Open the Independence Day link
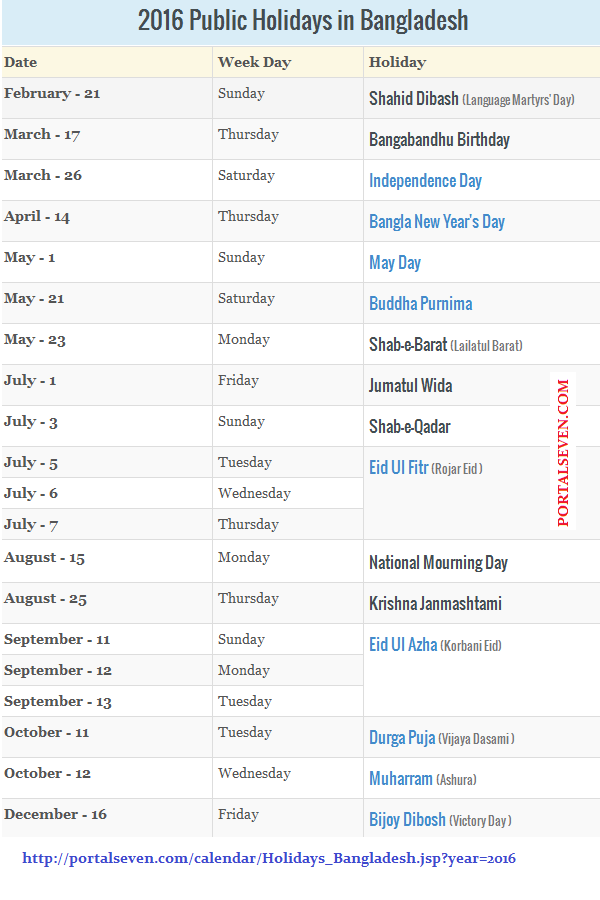 click(x=425, y=181)
